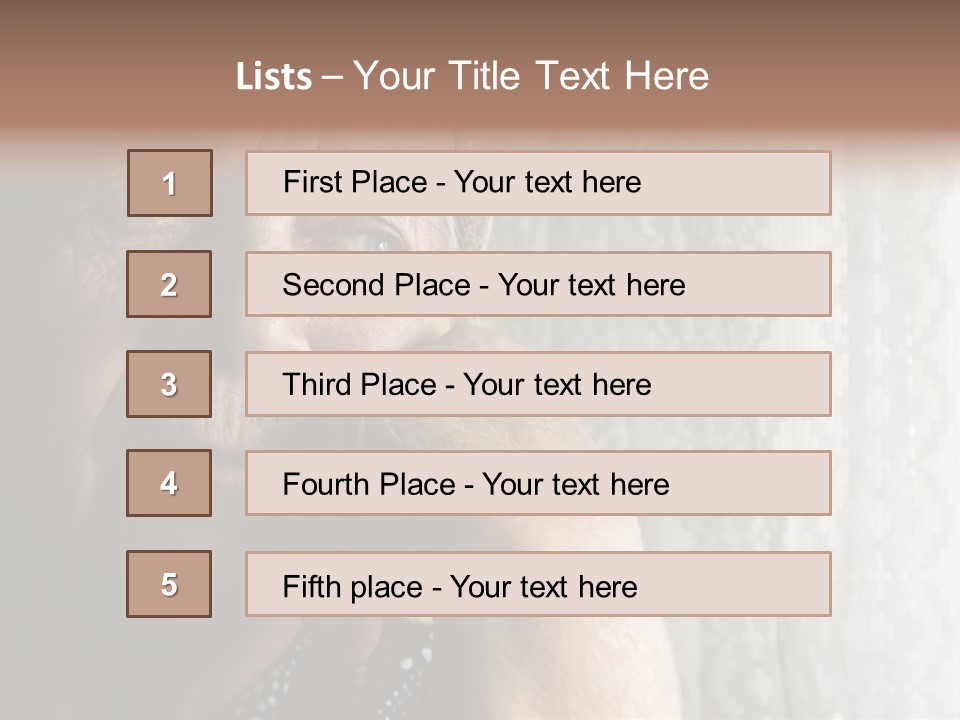Click 'Your Title Text Here' in the title
Screen dimensions: 960x720
click(531, 77)
